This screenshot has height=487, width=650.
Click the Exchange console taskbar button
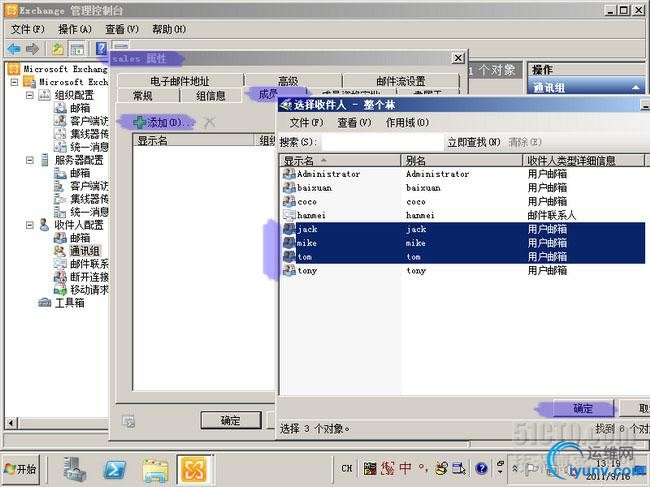coord(194,470)
